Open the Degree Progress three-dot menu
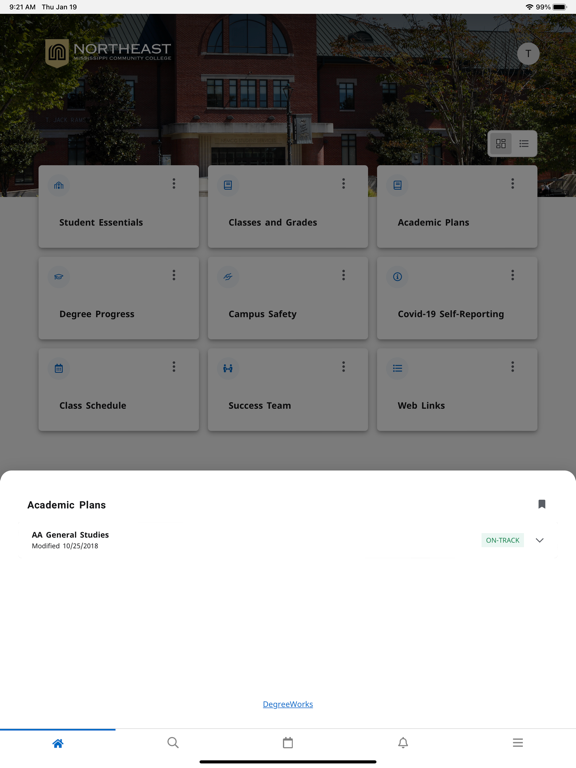Image resolution: width=576 pixels, height=768 pixels. [174, 275]
